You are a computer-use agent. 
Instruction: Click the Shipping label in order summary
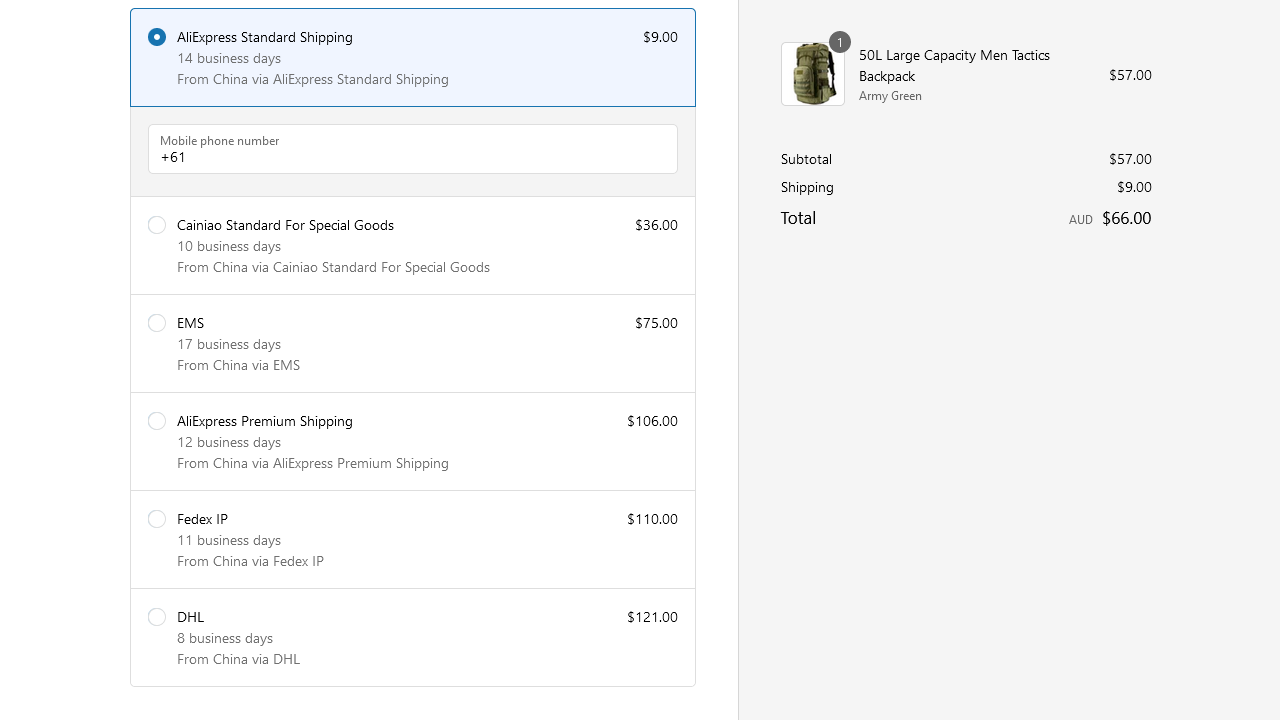(x=807, y=187)
